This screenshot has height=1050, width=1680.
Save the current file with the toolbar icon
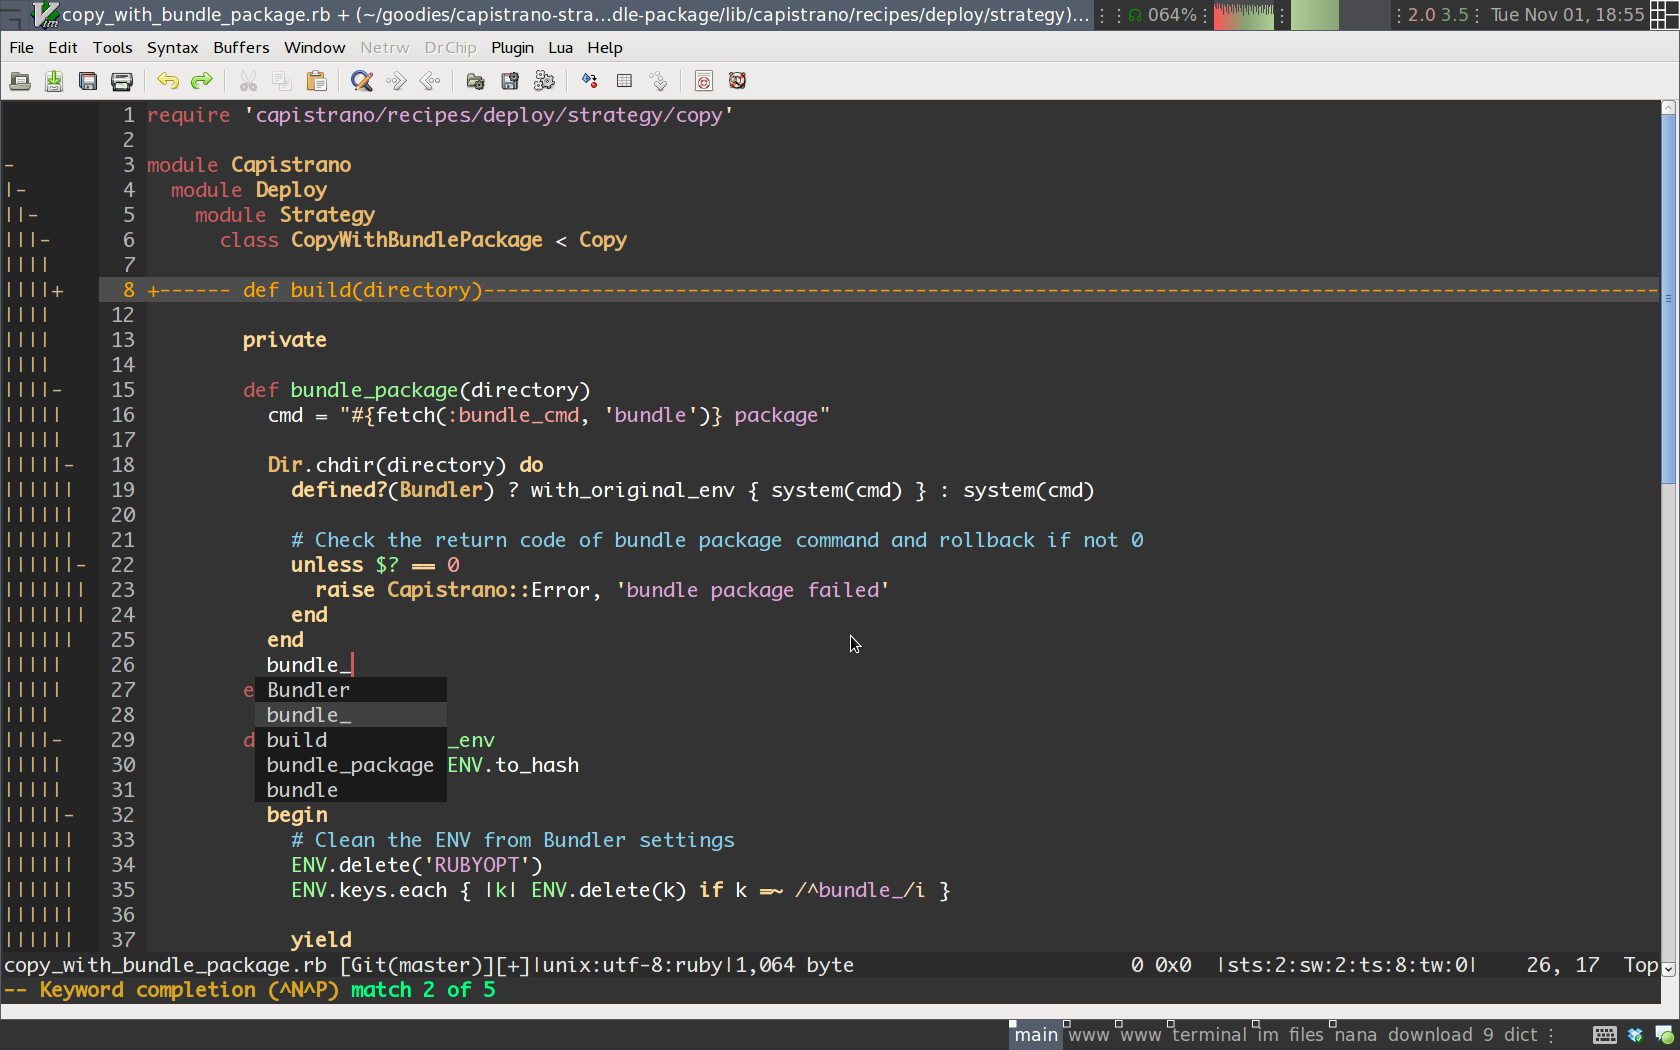point(54,81)
